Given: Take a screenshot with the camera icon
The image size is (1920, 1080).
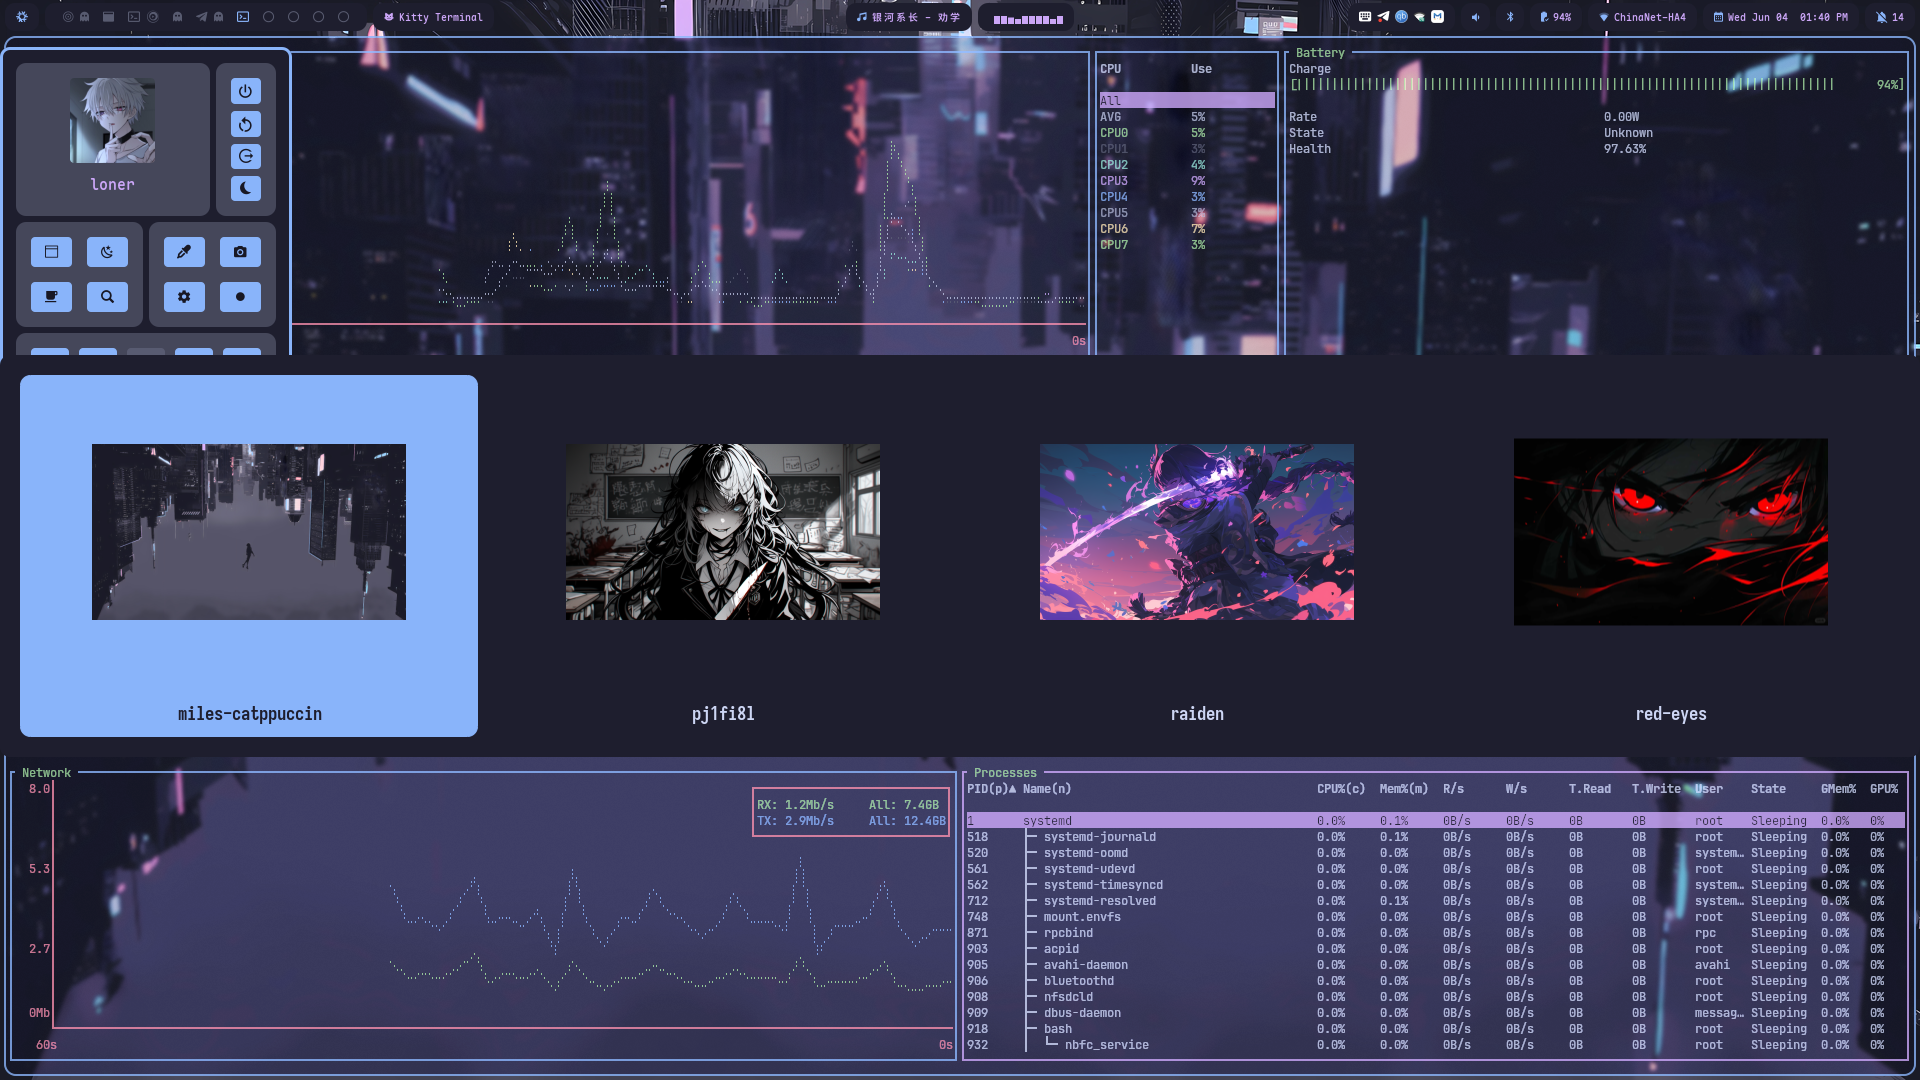Looking at the screenshot, I should pyautogui.click(x=240, y=252).
